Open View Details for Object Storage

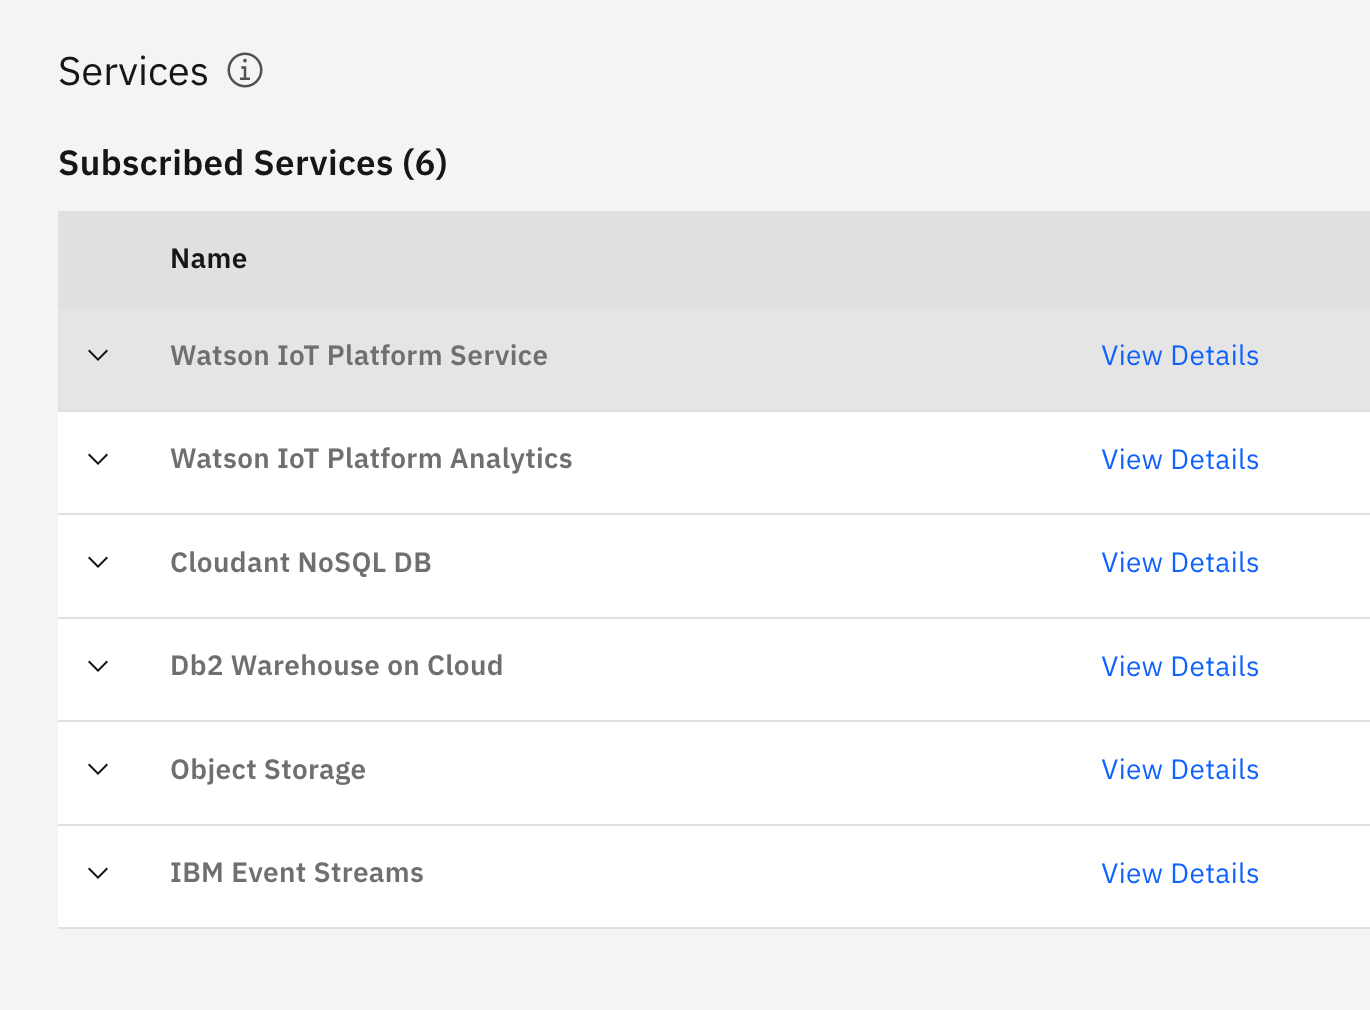coord(1180,770)
